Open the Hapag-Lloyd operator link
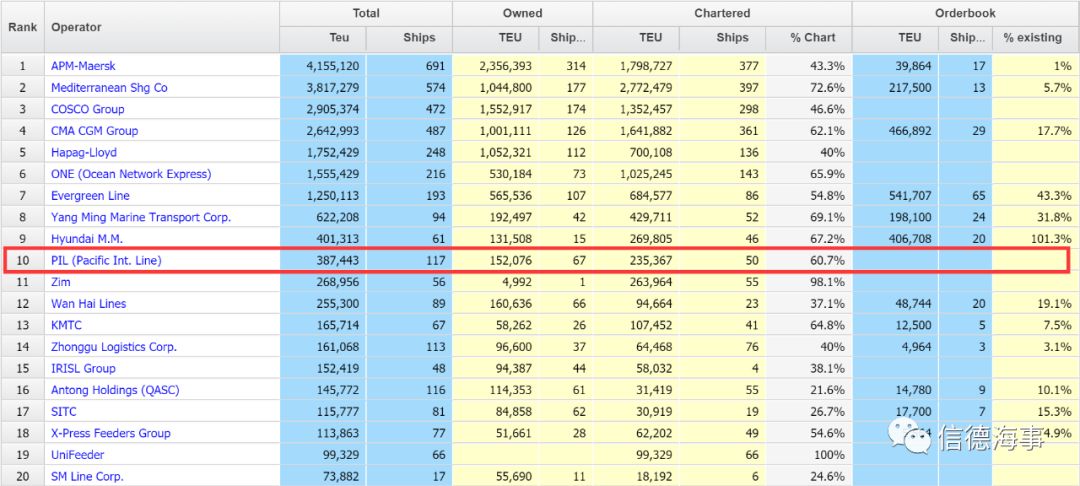The height and width of the screenshot is (486, 1080). 84,152
